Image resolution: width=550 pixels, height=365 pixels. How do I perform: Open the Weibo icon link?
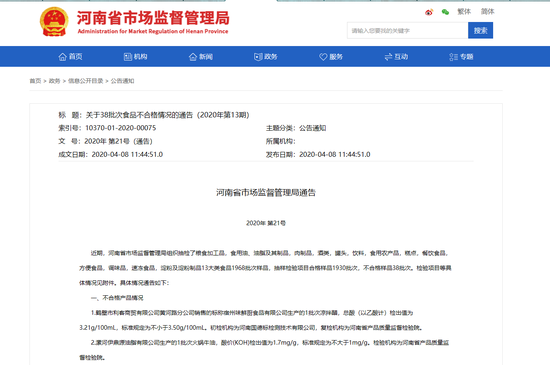click(429, 12)
